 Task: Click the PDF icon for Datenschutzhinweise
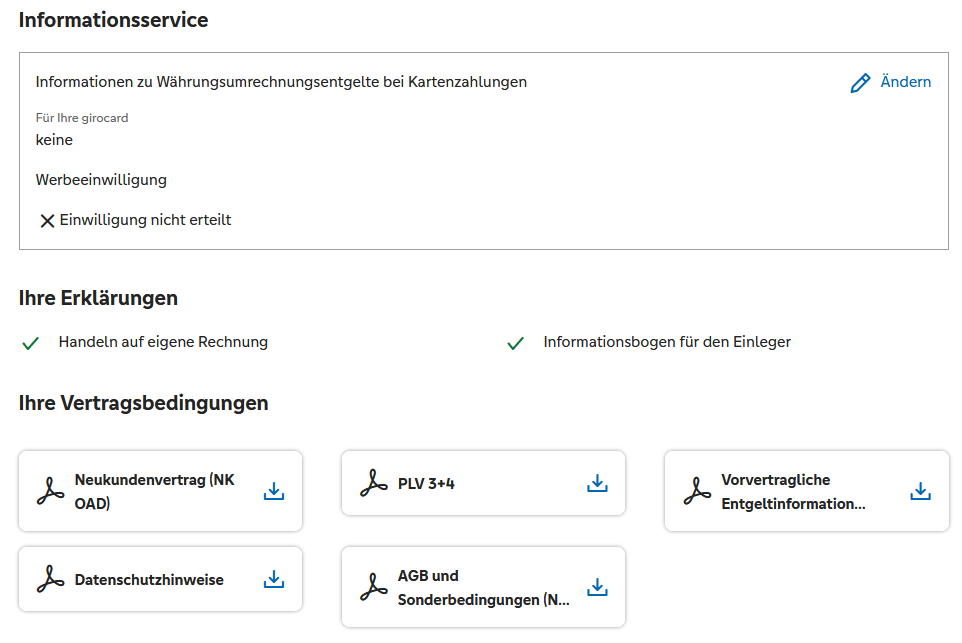point(51,579)
